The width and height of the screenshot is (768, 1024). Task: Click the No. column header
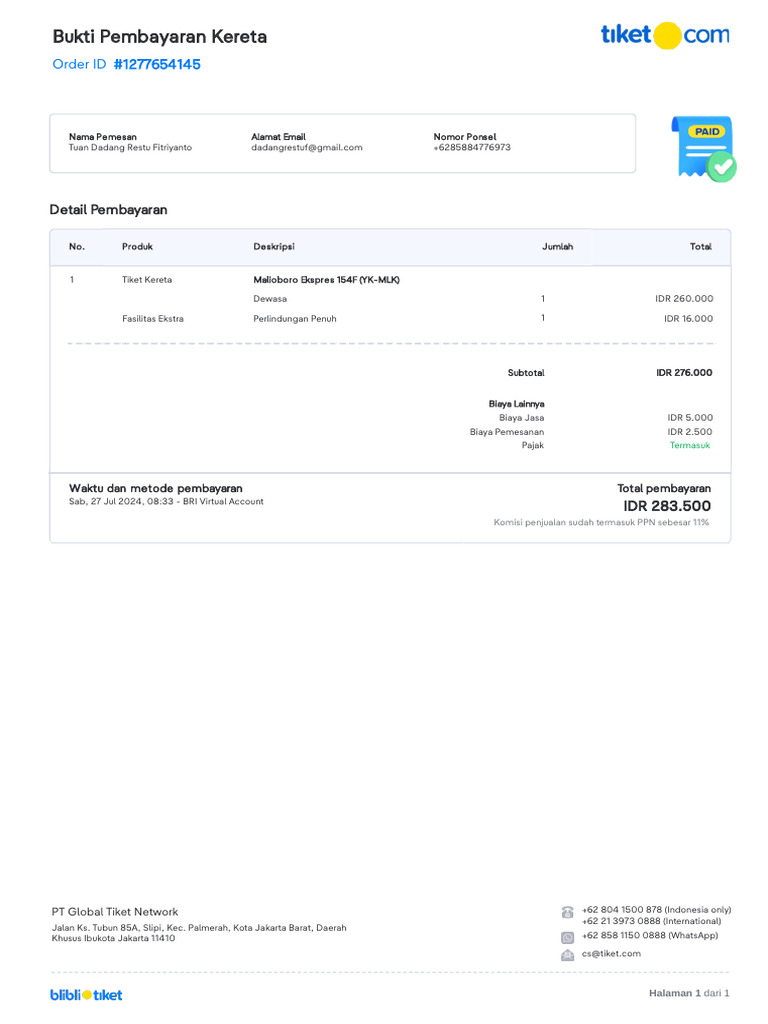point(77,246)
